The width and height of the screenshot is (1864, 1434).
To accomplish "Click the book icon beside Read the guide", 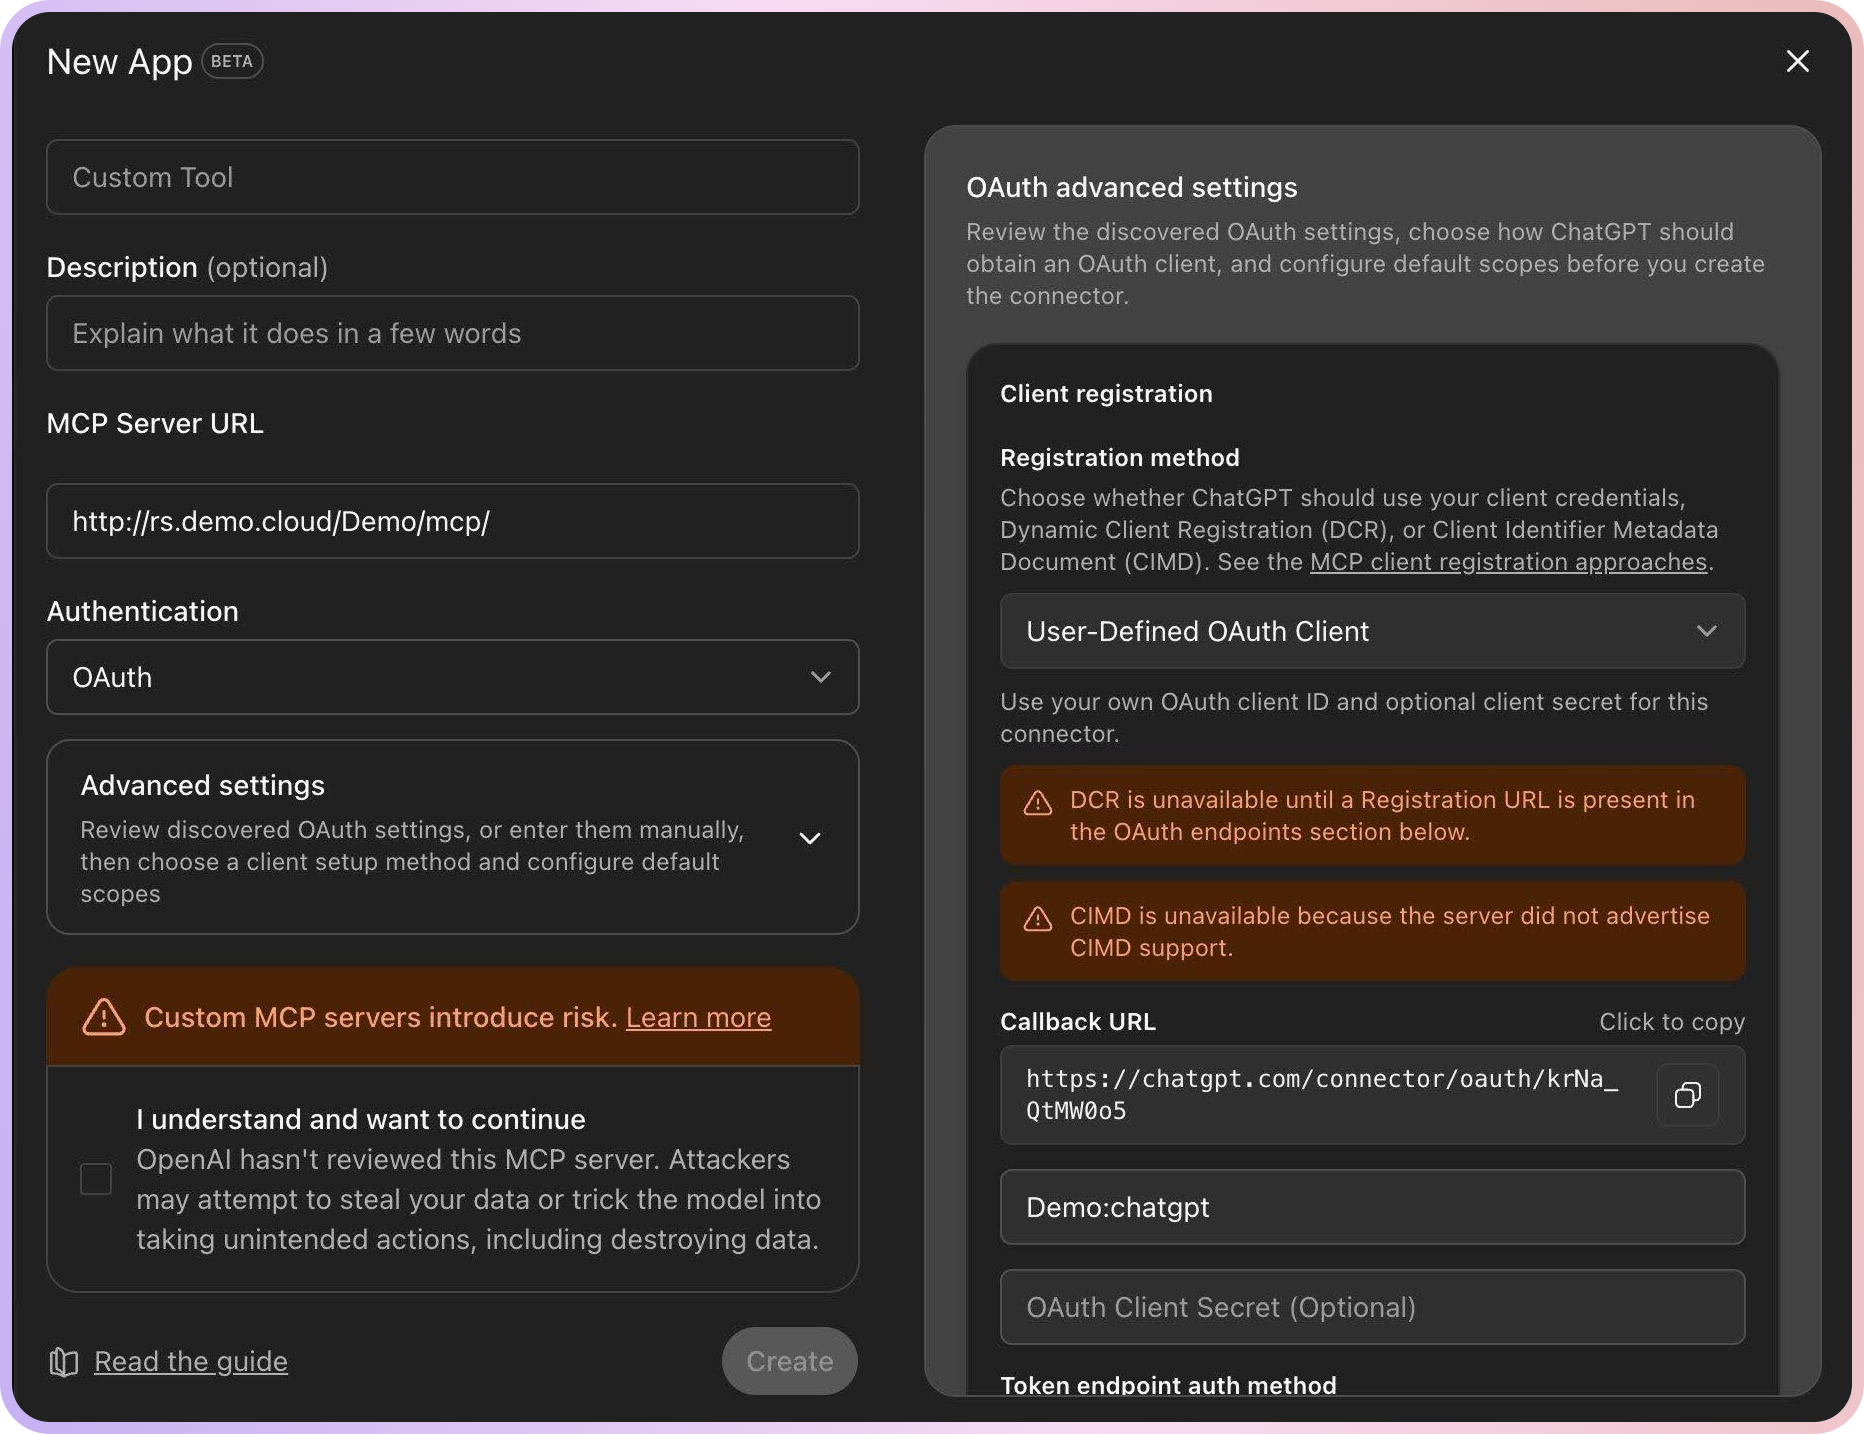I will click(x=64, y=1362).
